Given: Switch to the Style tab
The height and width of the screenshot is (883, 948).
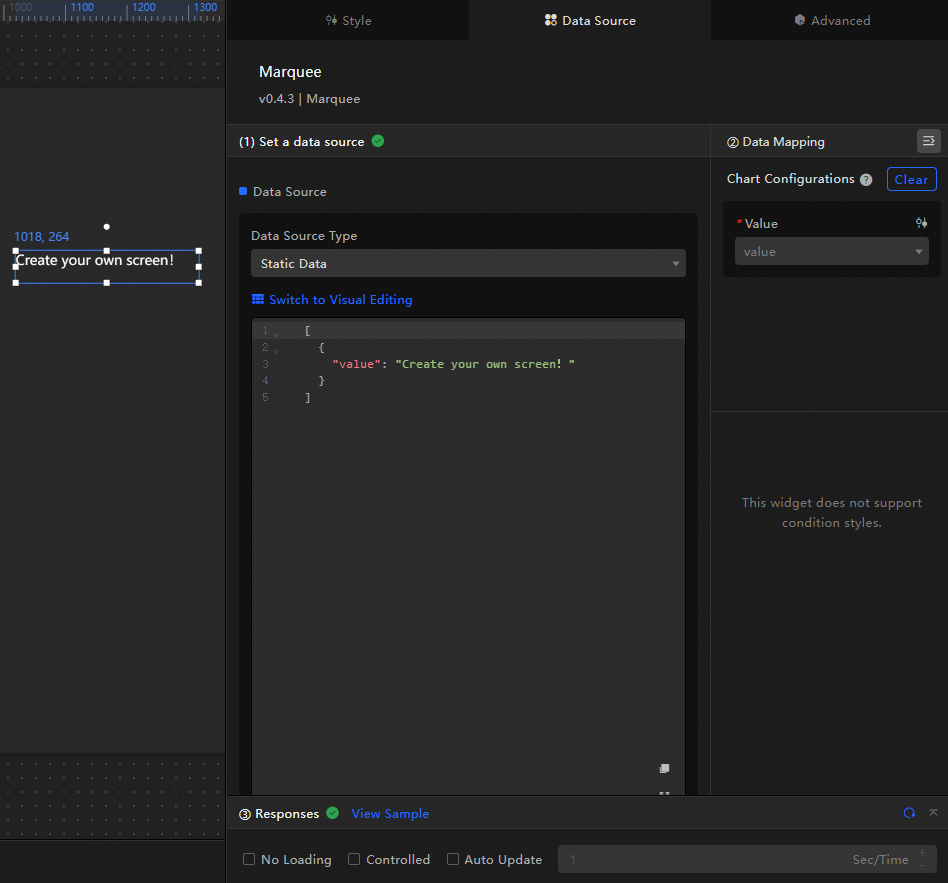Looking at the screenshot, I should pos(348,20).
